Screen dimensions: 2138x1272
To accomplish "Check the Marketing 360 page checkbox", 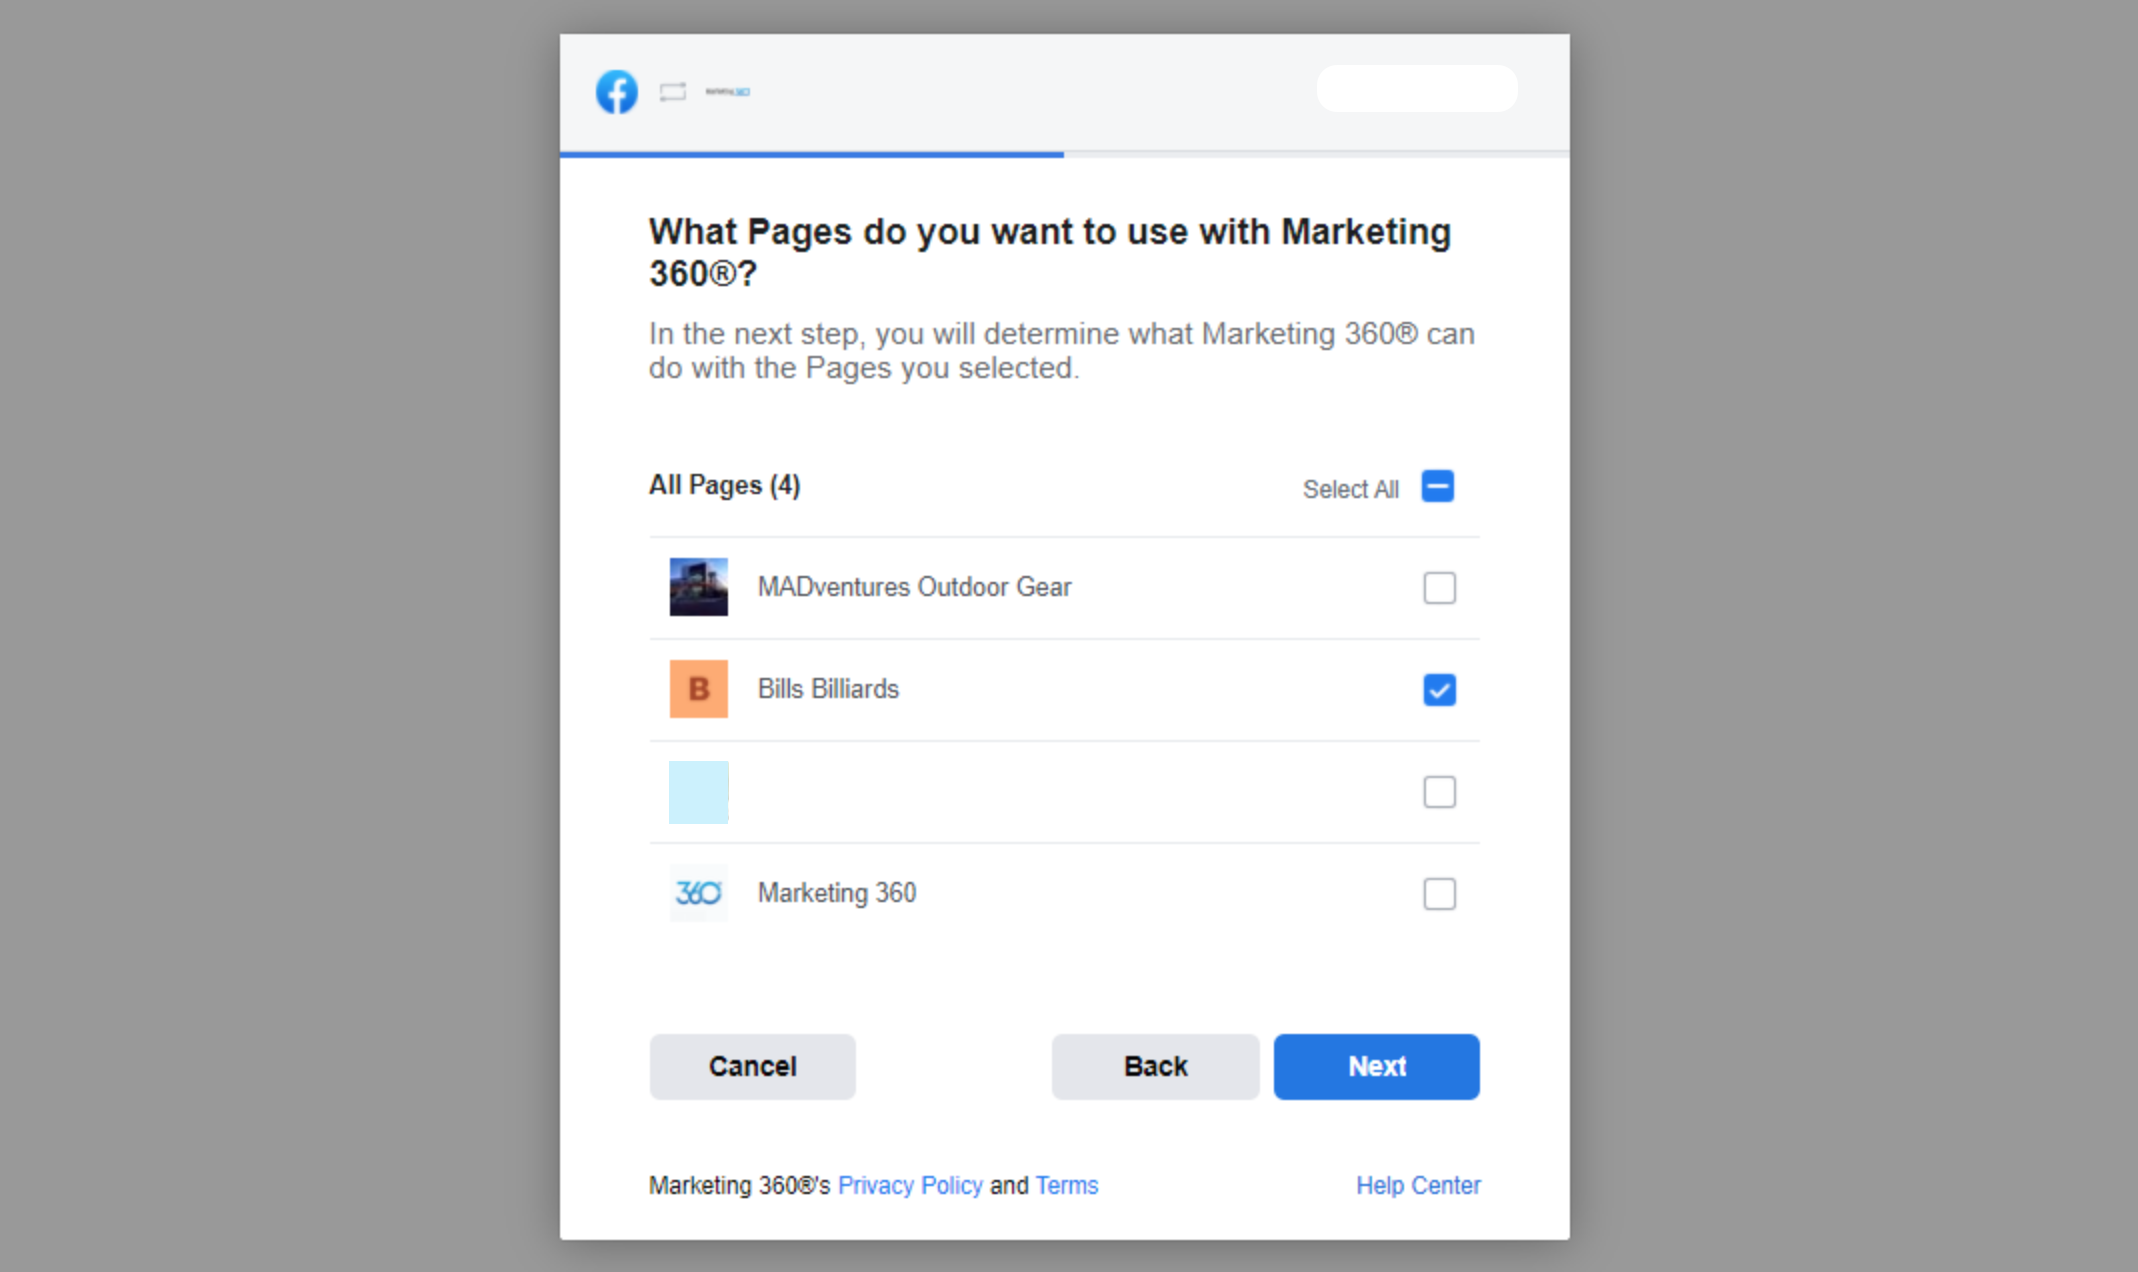I will (1439, 894).
